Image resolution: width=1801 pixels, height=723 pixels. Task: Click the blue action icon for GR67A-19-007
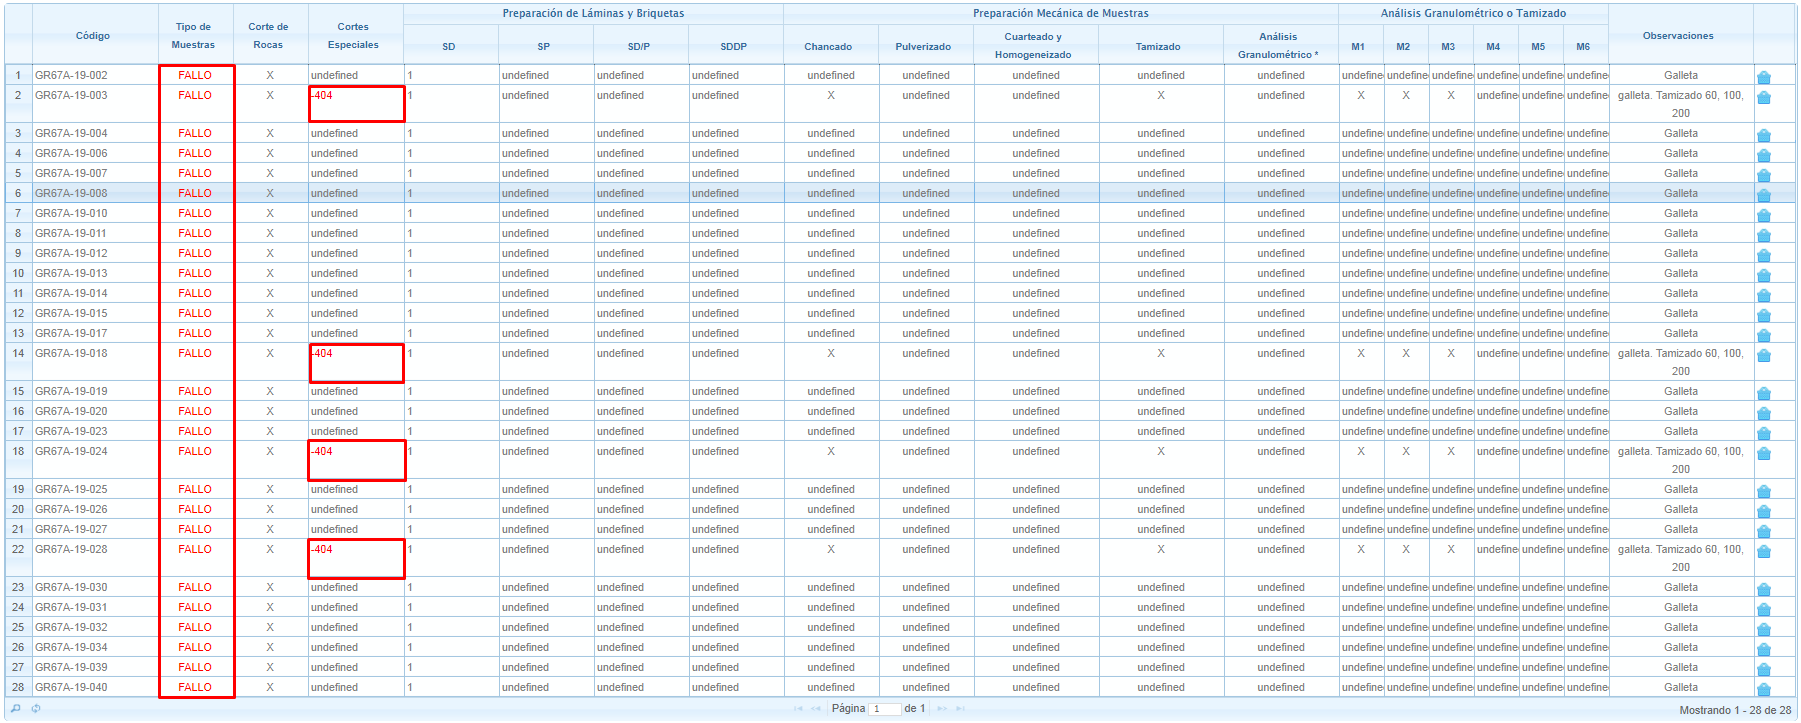coord(1764,175)
